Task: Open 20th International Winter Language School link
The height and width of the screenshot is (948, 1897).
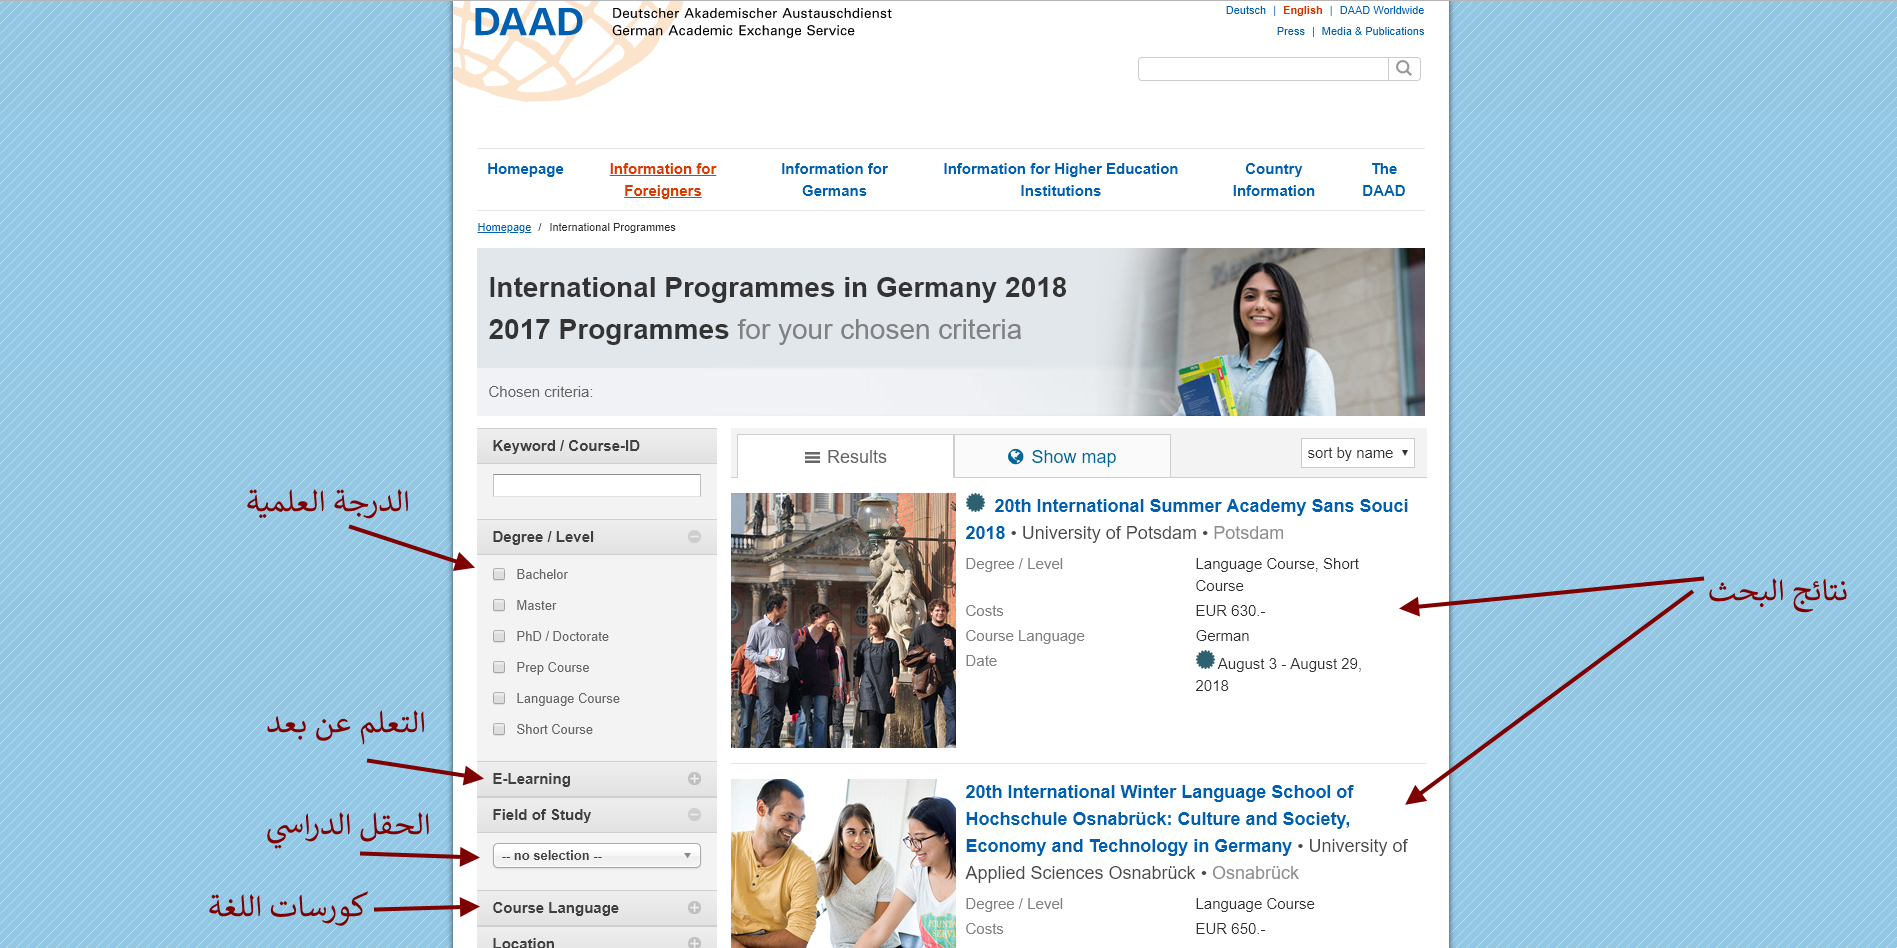Action: (1160, 819)
